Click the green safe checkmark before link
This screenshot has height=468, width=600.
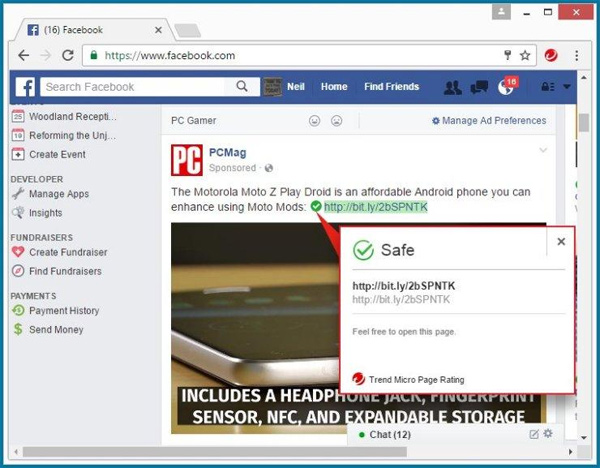click(316, 206)
